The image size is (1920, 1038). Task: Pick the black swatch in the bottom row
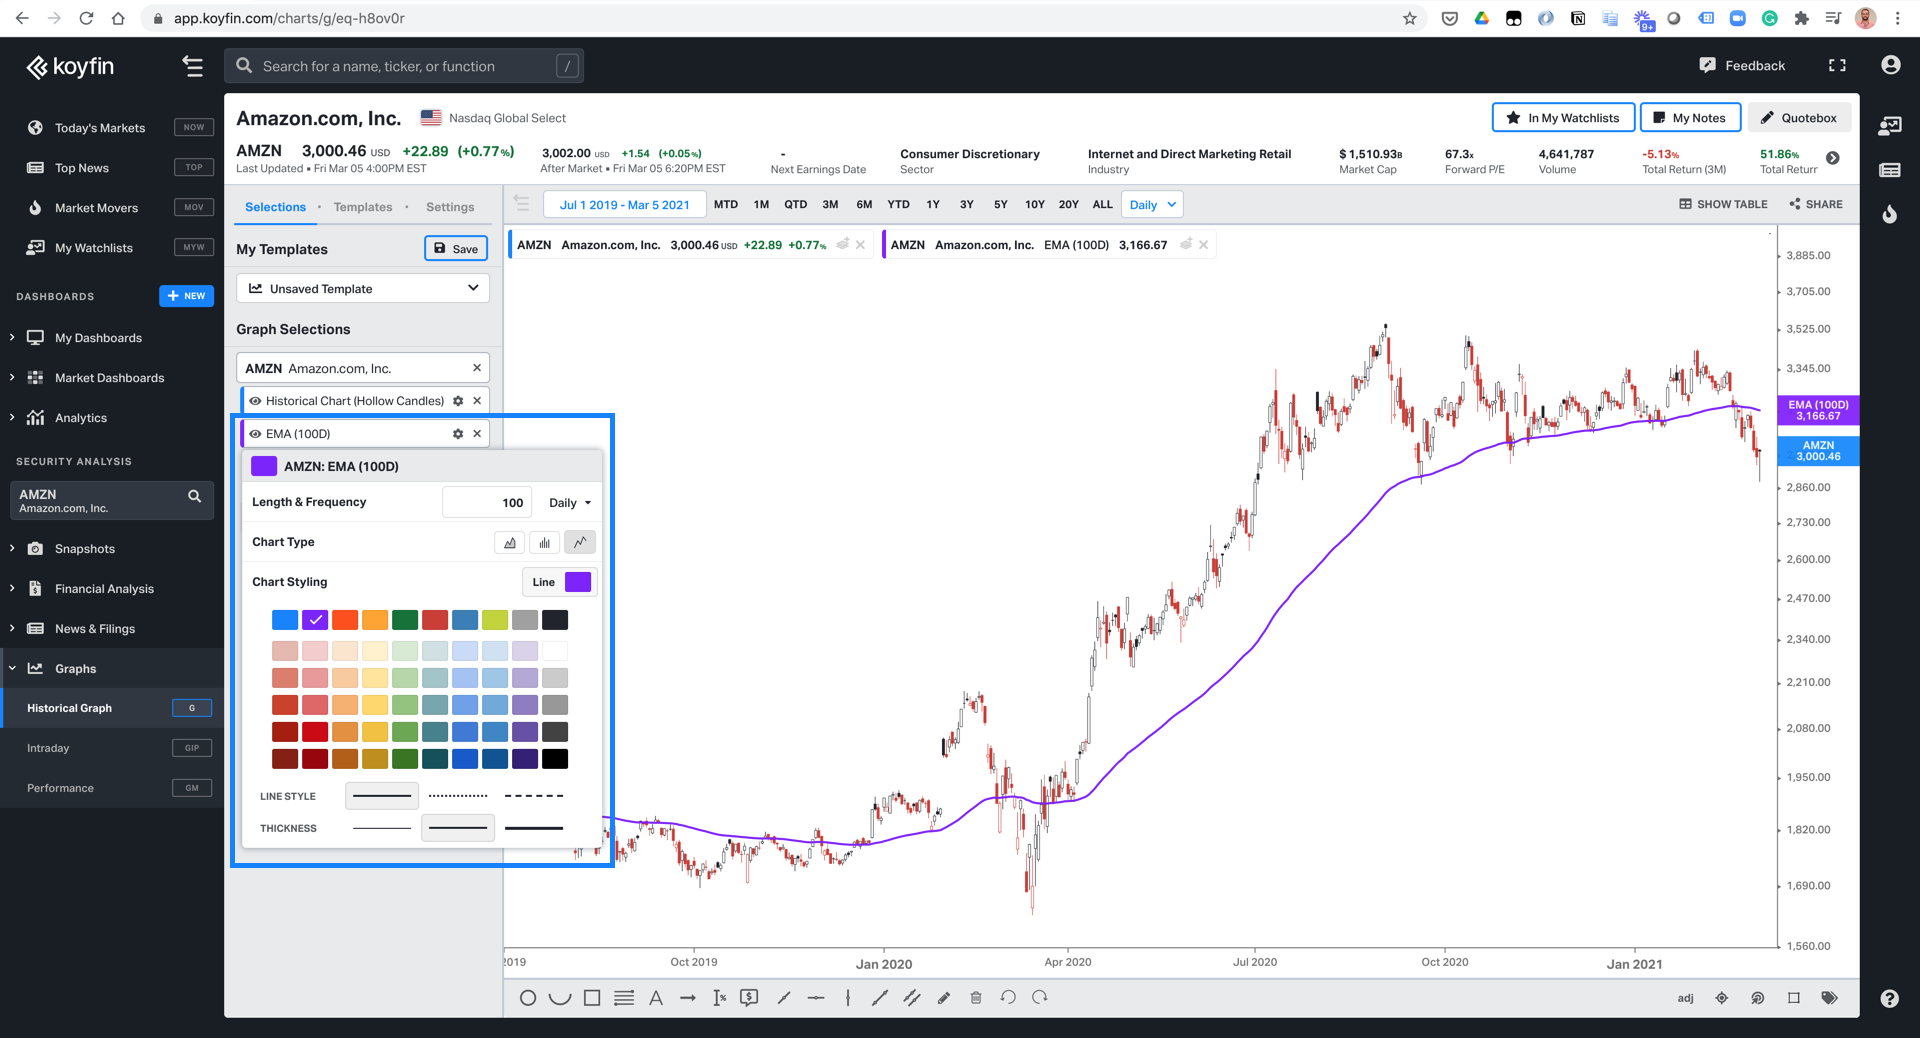click(555, 759)
